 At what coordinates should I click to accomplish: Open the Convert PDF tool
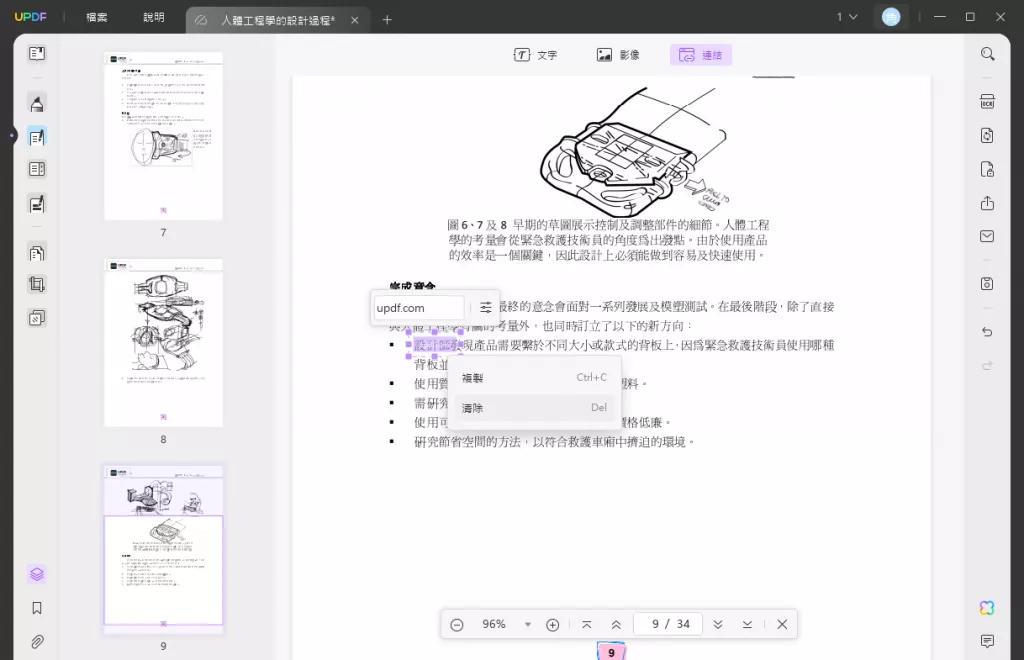(x=987, y=136)
